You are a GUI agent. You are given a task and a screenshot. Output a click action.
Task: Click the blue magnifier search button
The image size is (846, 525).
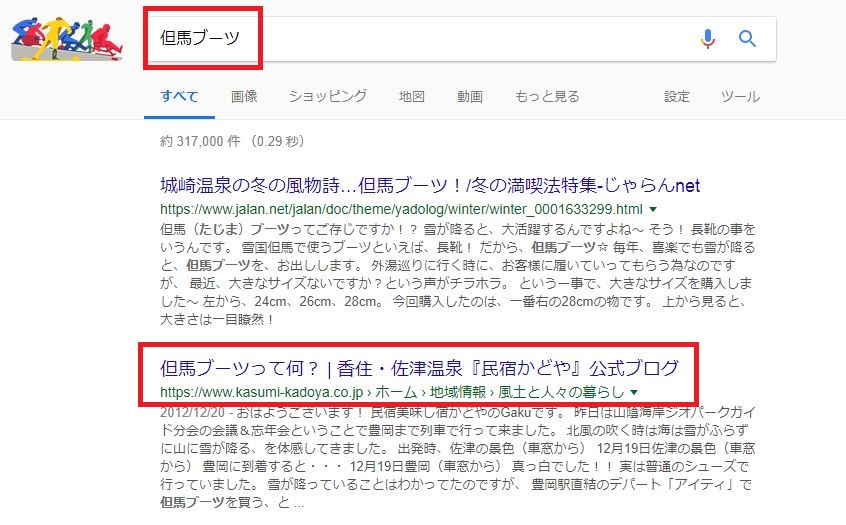[x=747, y=38]
